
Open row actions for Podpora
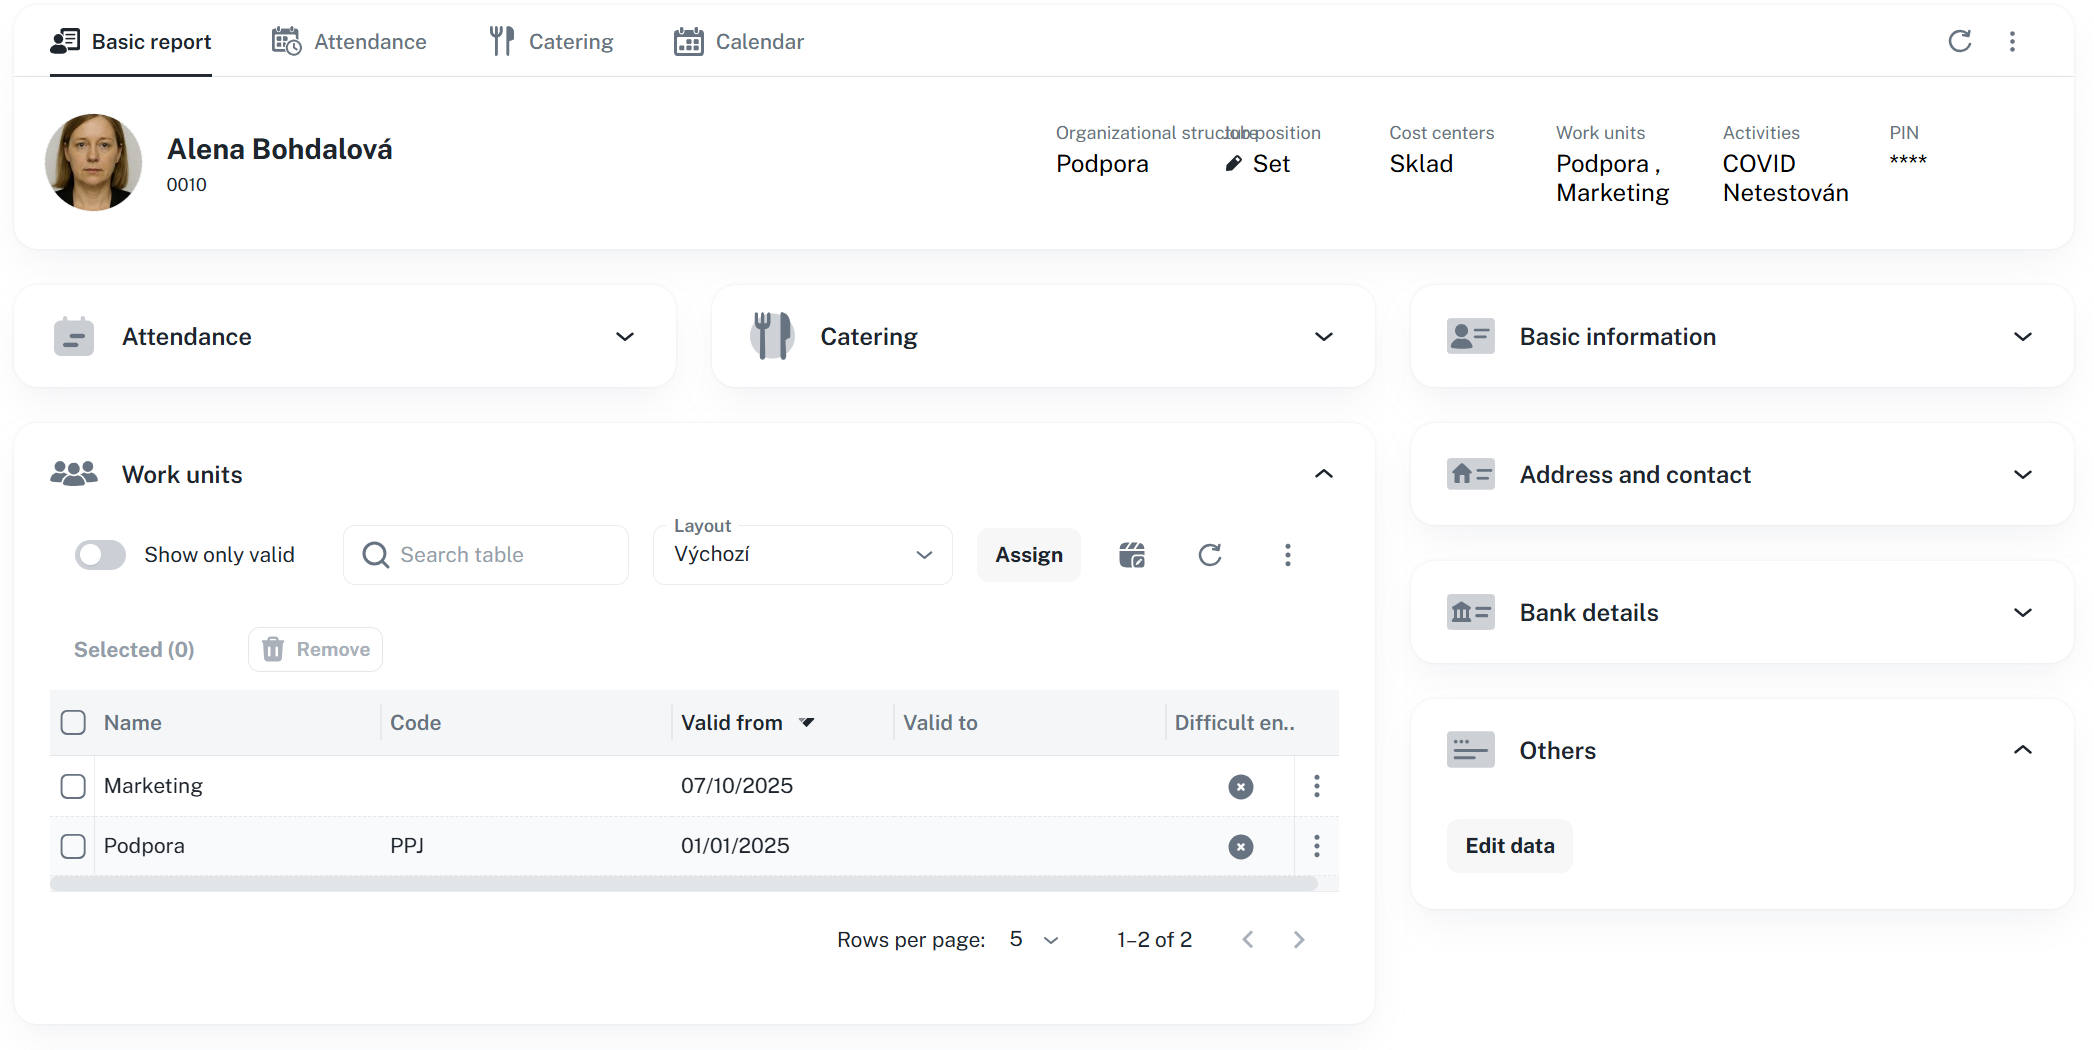1316,846
